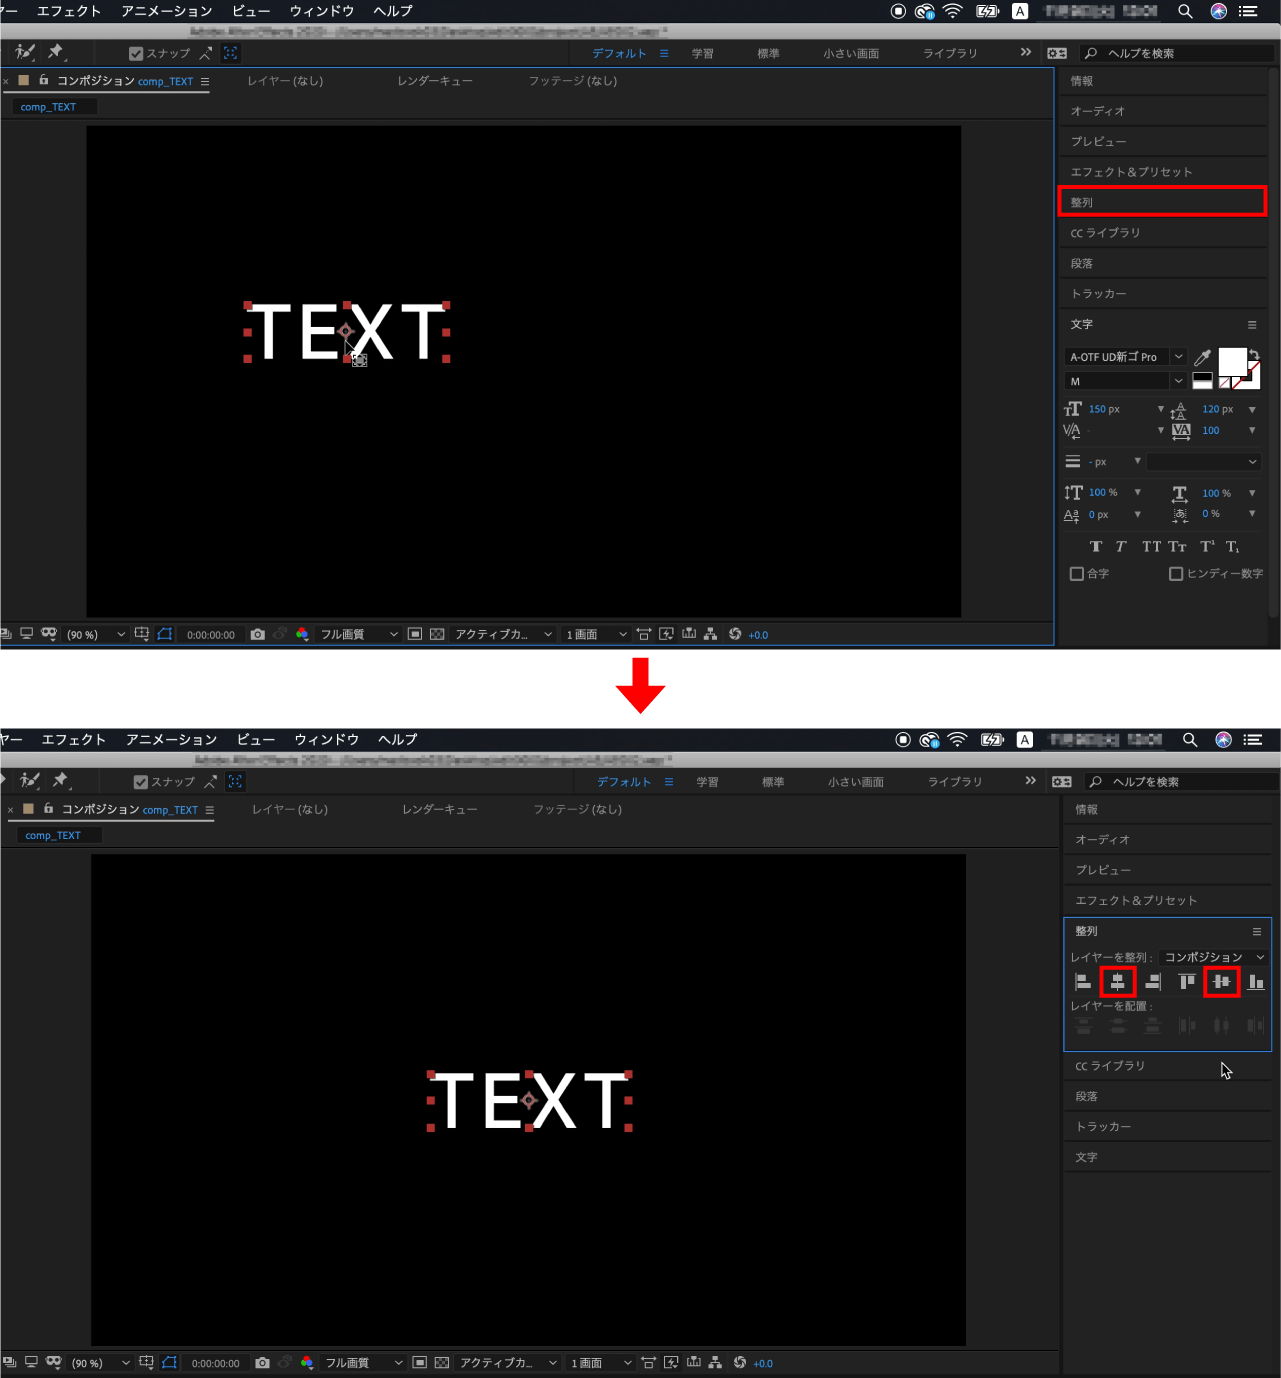Click swap fill and stroke arrow icon
This screenshot has height=1378, width=1281.
(x=1254, y=354)
